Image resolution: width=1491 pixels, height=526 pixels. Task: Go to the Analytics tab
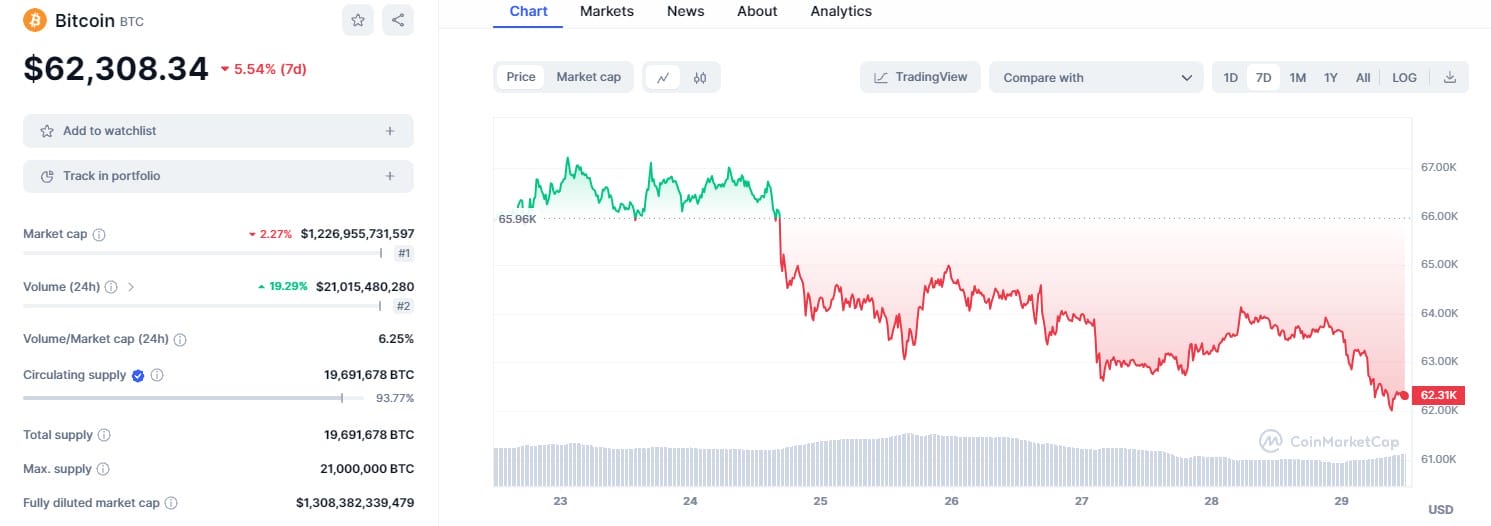841,11
